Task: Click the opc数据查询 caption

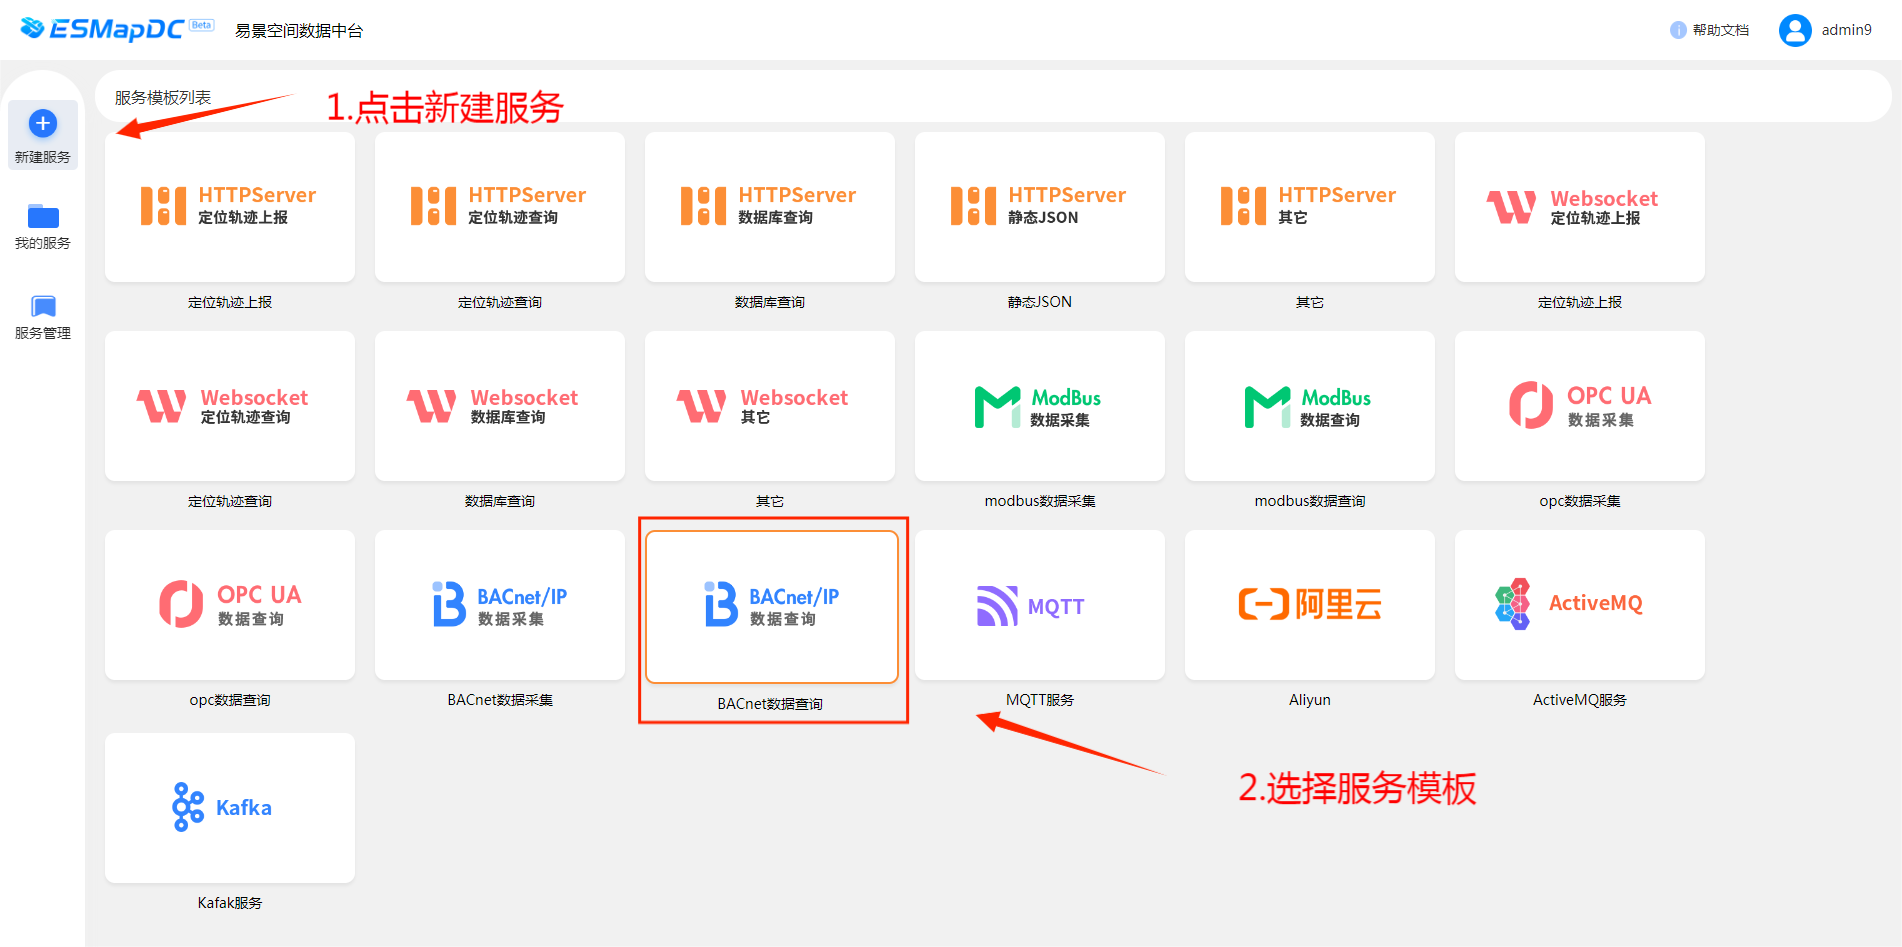Action: (x=230, y=700)
